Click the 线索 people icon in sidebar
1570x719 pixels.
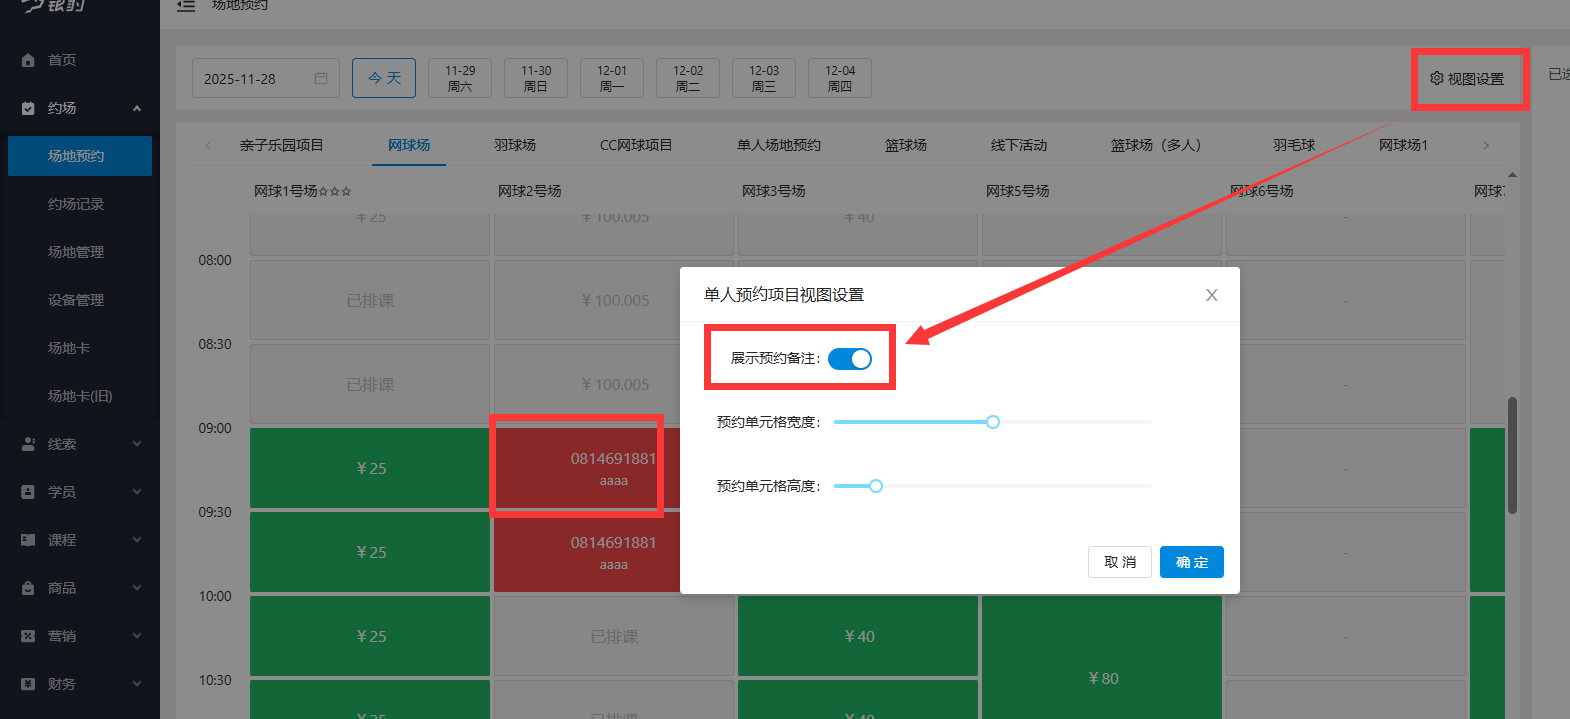(x=28, y=444)
